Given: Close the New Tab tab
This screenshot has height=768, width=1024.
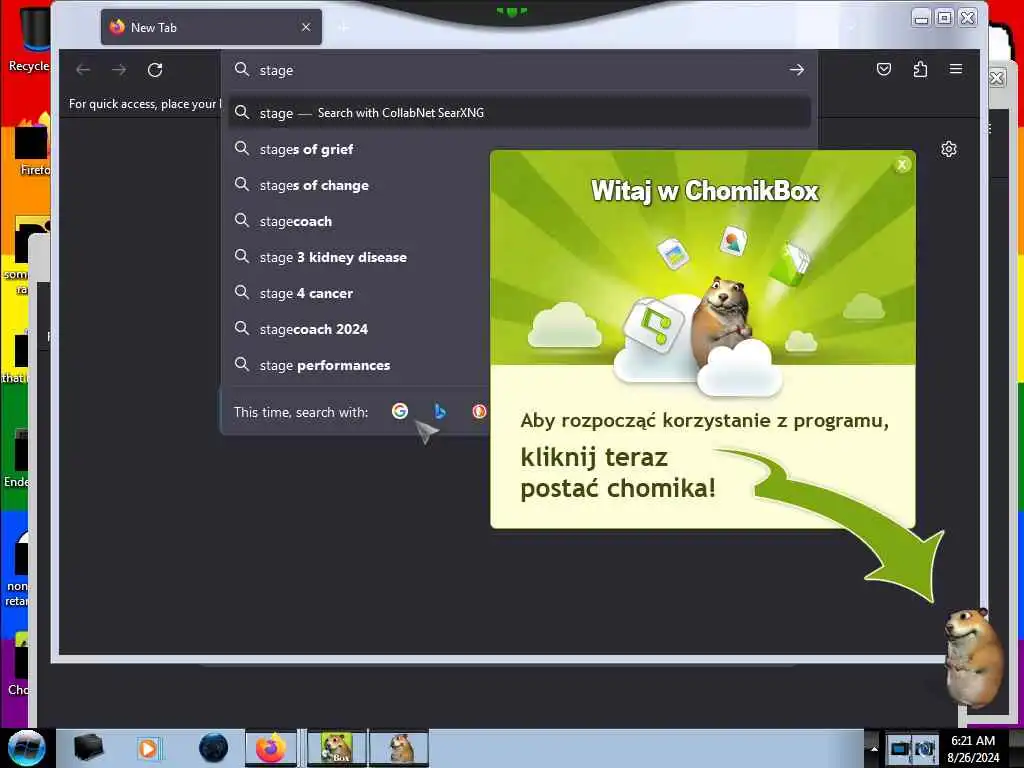Looking at the screenshot, I should (x=306, y=27).
